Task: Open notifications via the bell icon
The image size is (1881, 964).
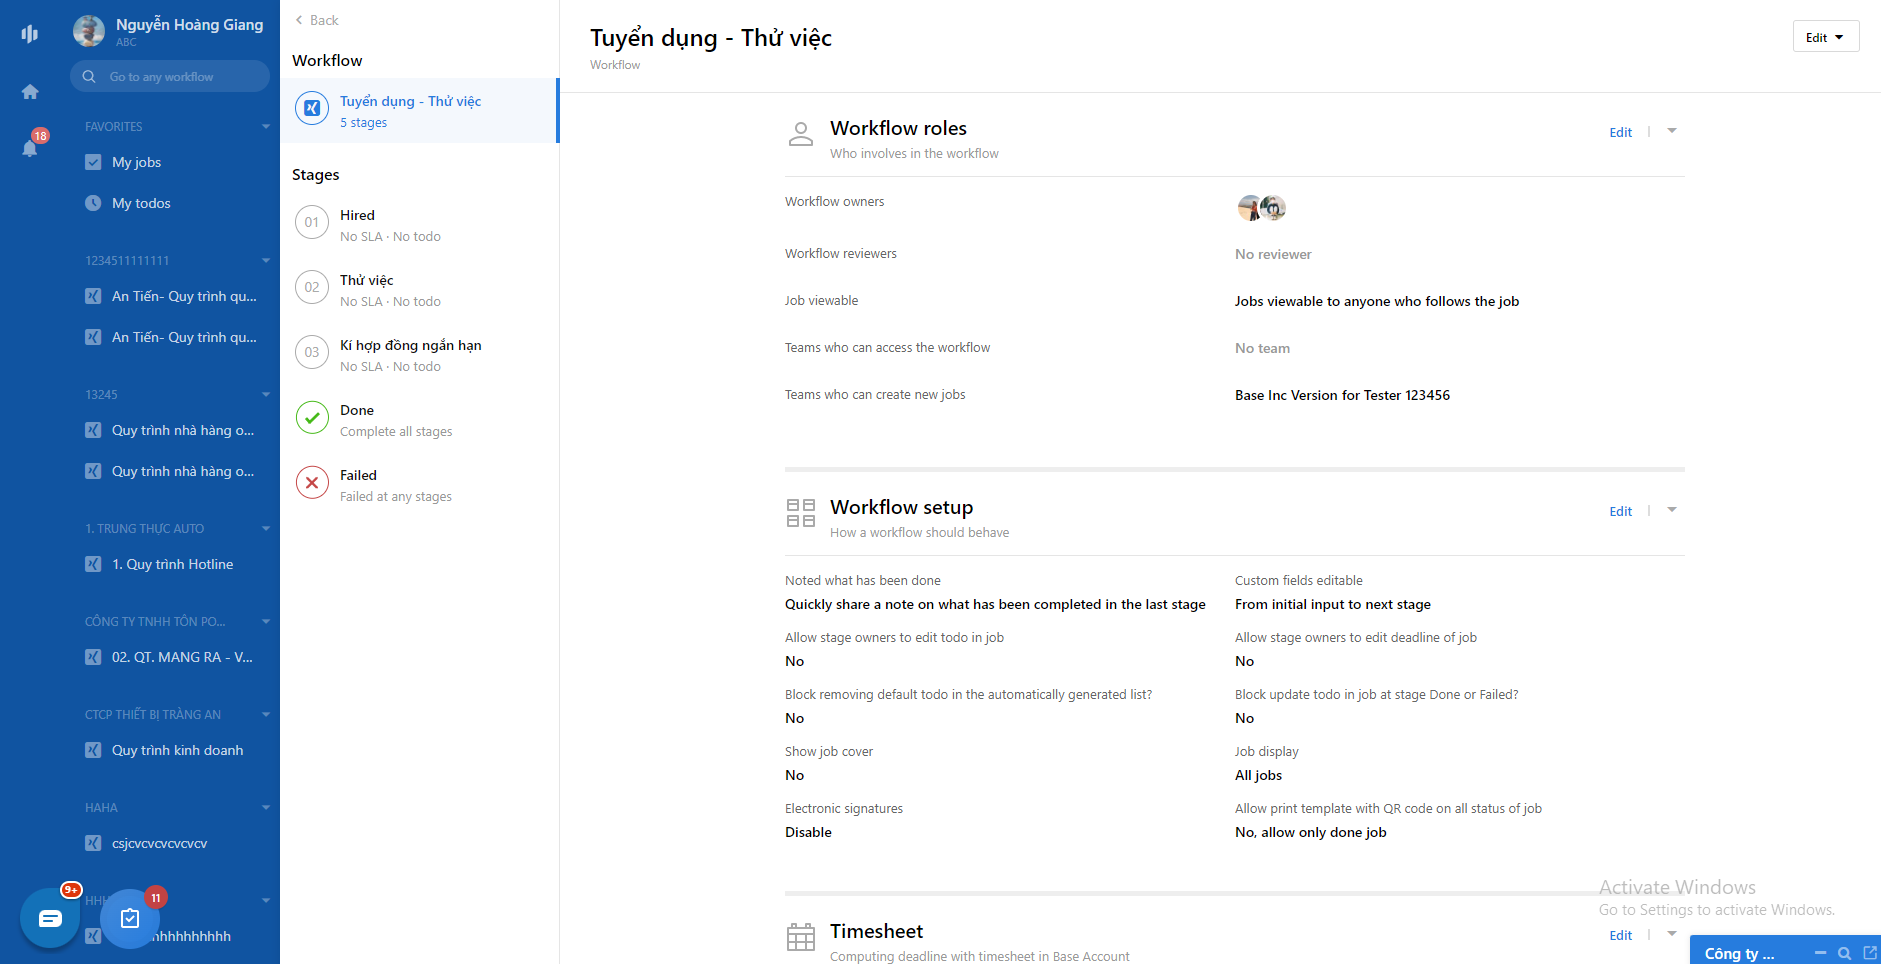Action: pos(29,149)
